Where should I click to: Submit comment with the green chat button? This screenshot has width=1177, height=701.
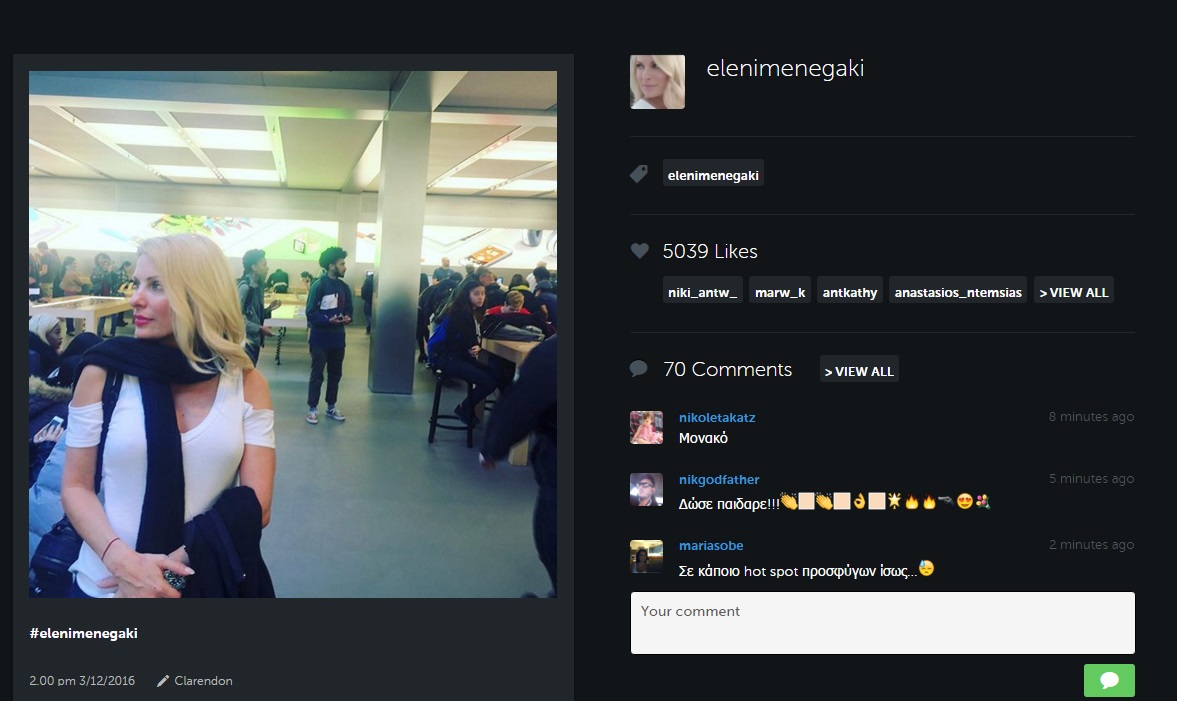(1109, 680)
